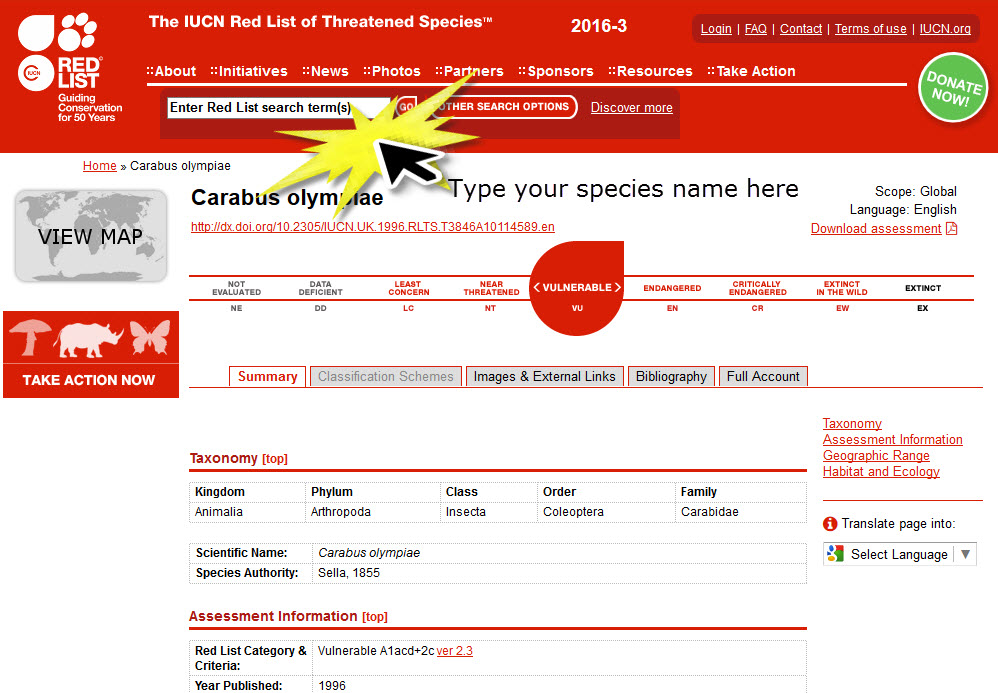Open the Take Action menu
Screen dimensions: 998x693
tap(752, 71)
